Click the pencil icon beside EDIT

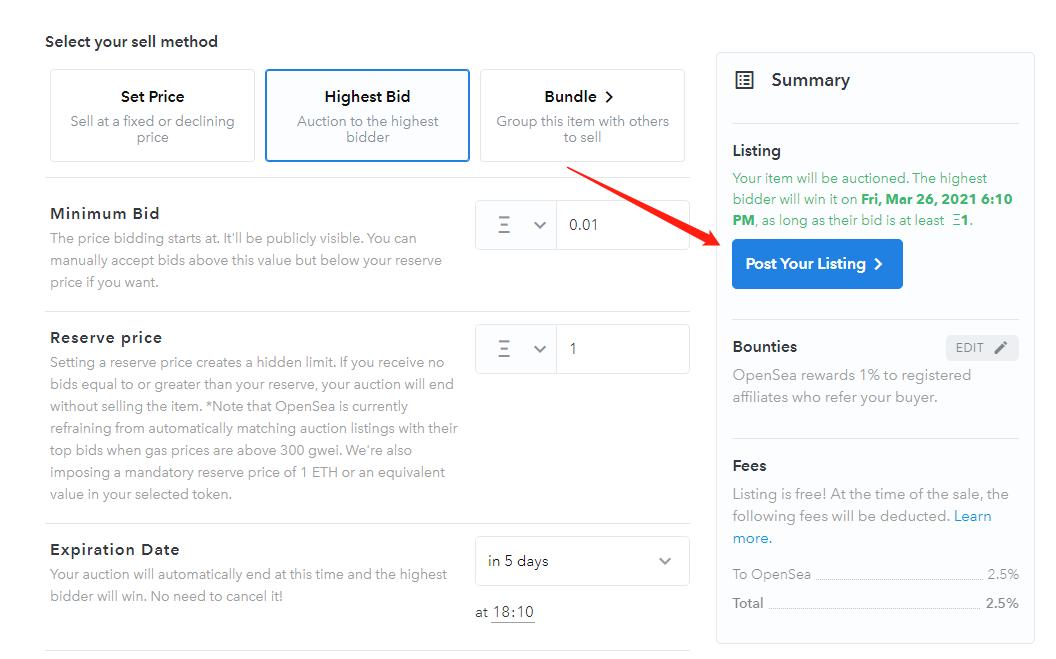[1002, 348]
